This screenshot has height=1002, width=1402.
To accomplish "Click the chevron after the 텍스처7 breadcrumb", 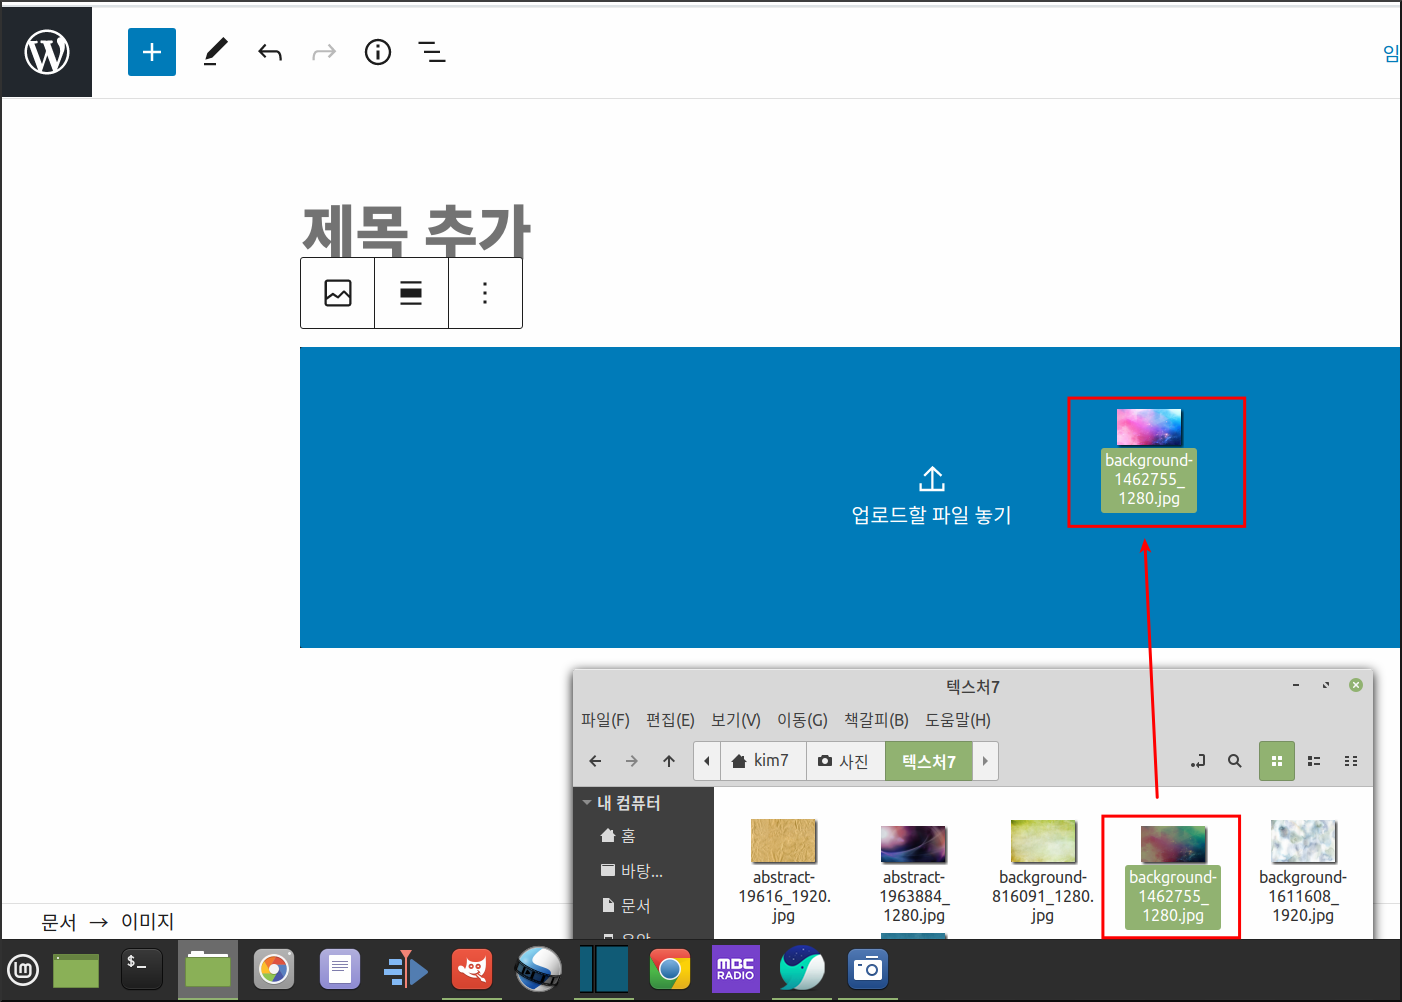I will point(985,761).
